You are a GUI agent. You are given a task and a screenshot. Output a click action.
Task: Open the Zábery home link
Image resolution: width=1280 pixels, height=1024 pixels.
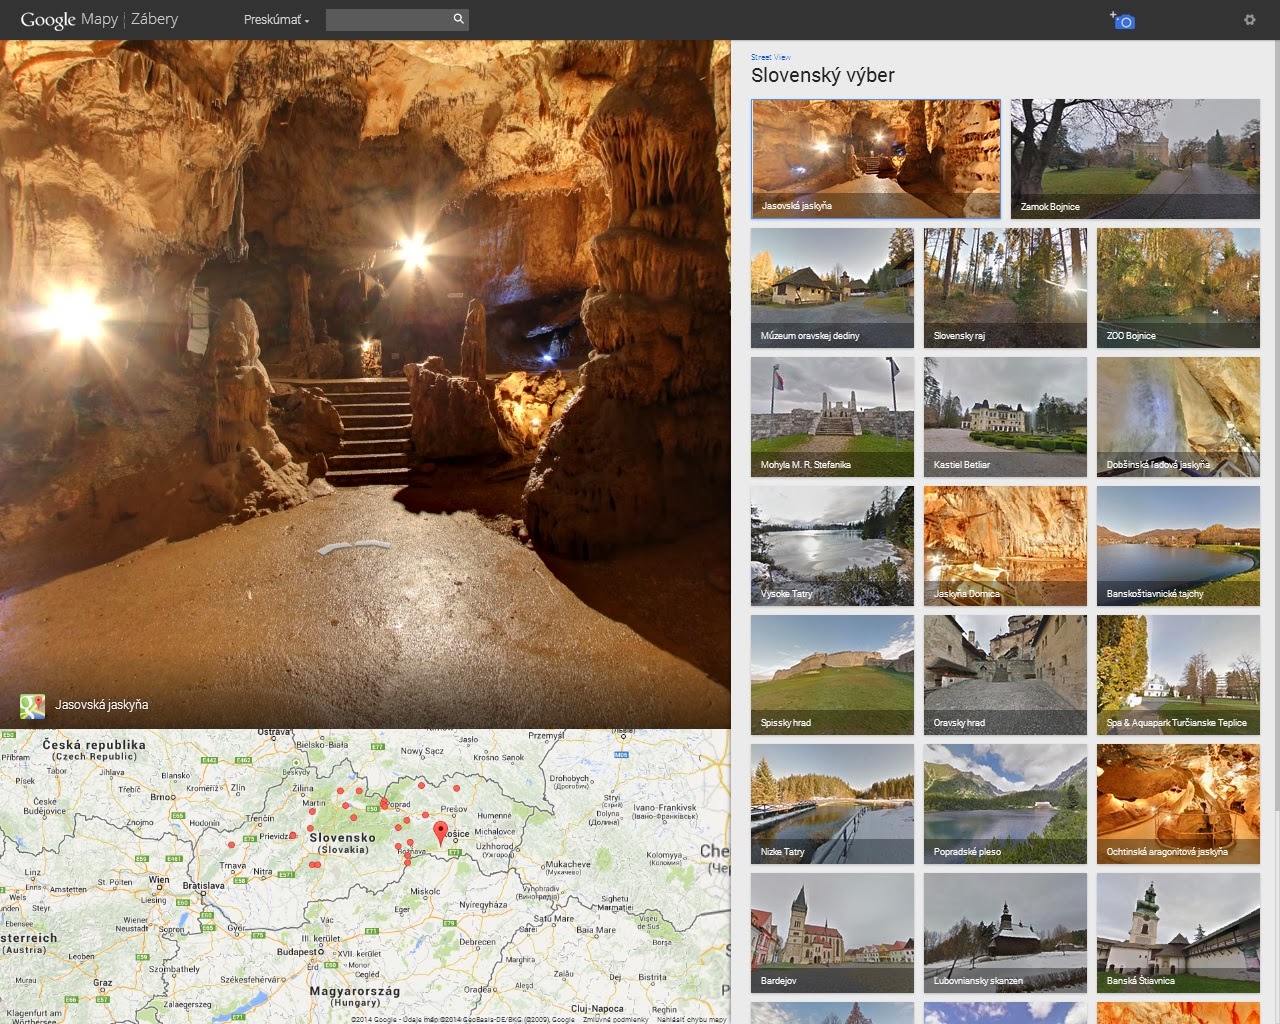pyautogui.click(x=154, y=19)
